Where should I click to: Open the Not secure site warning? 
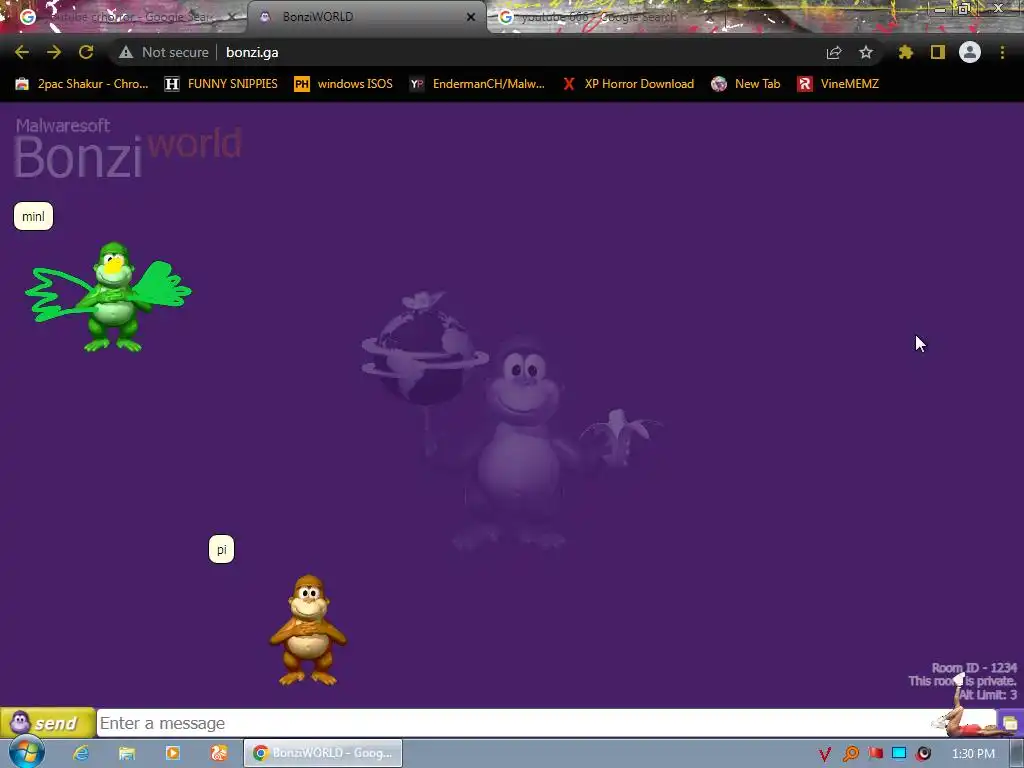tap(164, 52)
